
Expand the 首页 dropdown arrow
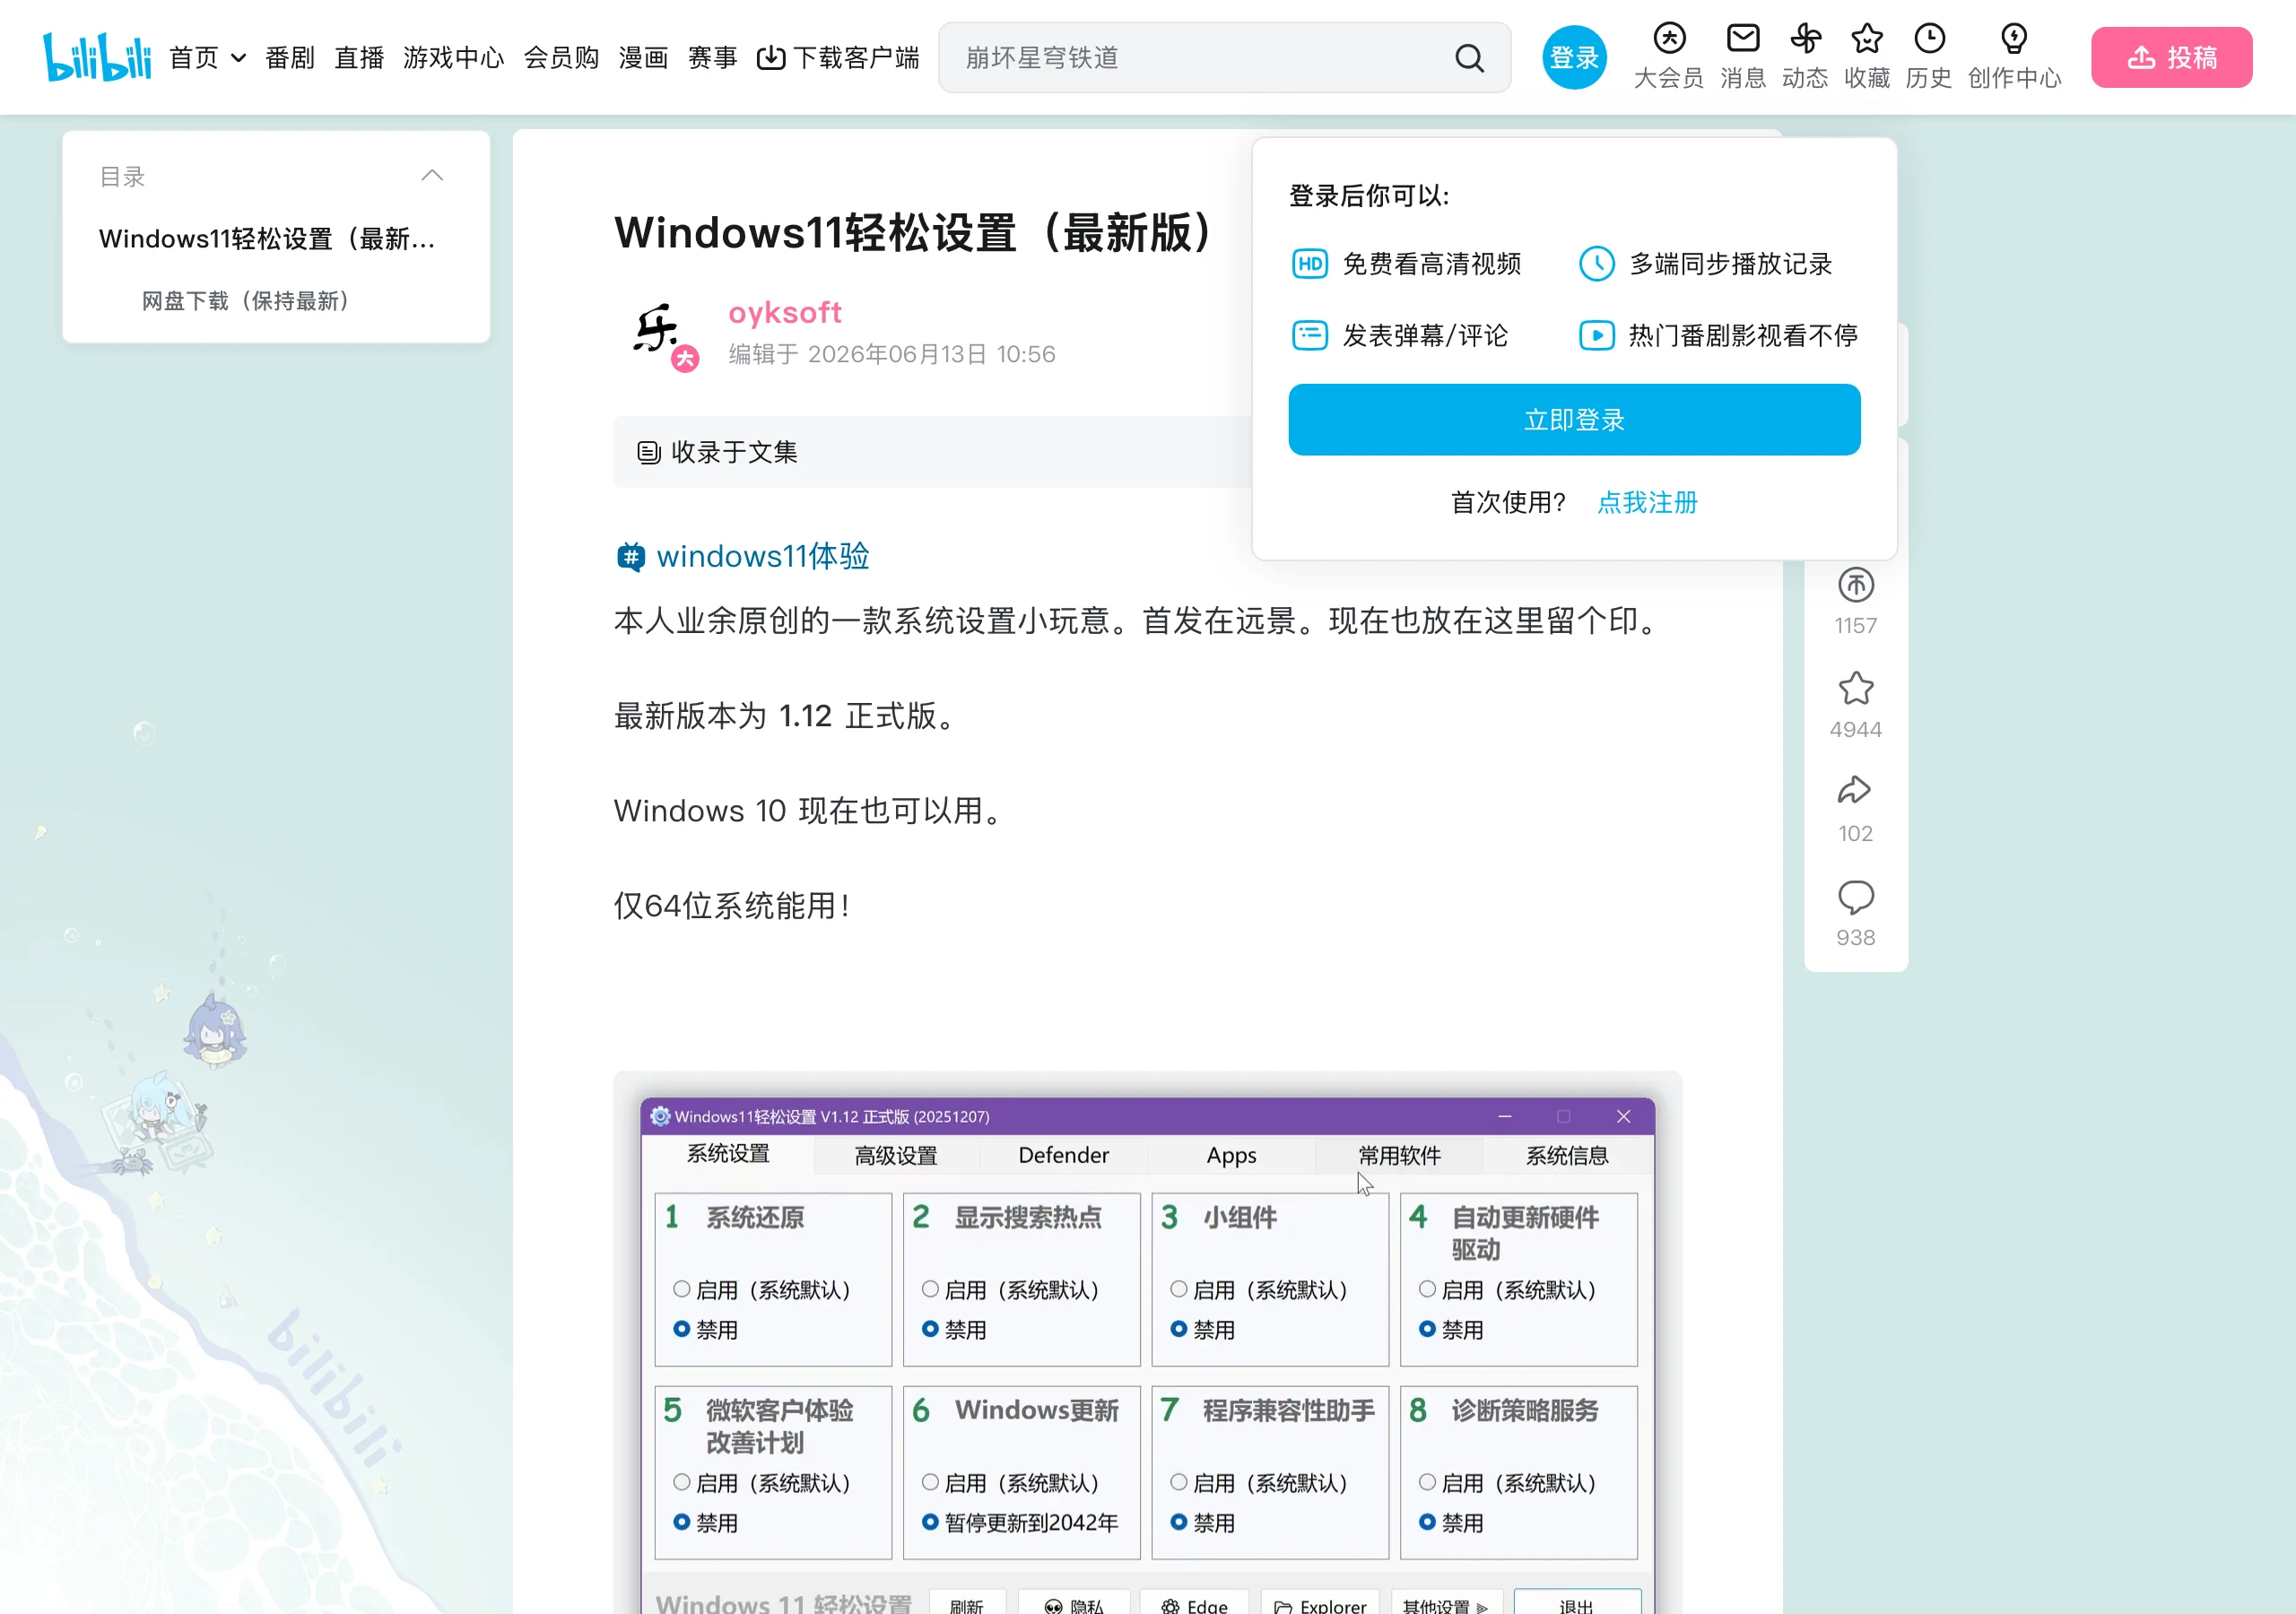(238, 58)
